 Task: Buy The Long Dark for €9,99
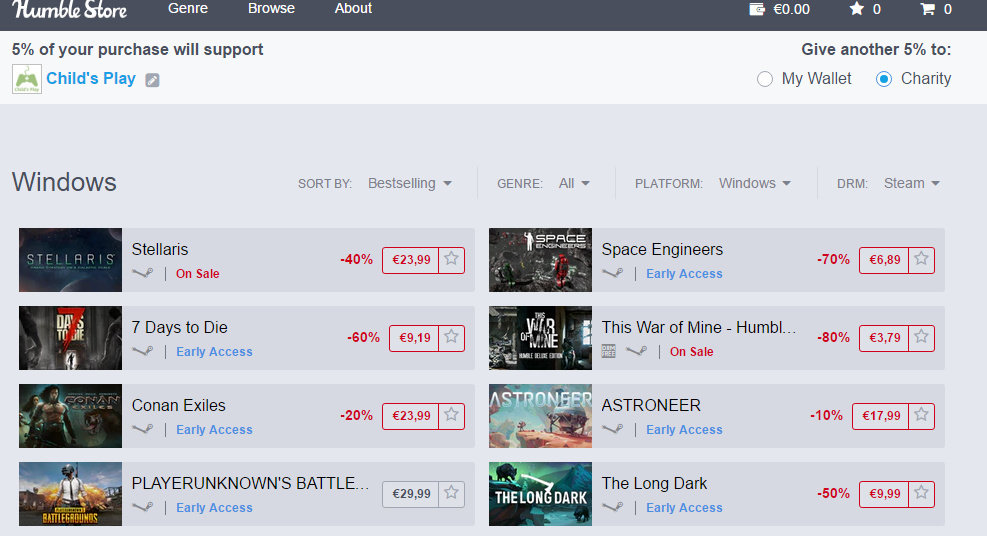point(884,493)
